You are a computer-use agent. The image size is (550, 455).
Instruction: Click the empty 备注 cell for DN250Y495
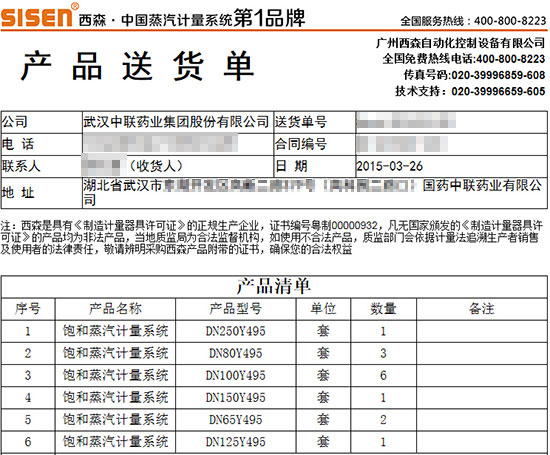point(482,331)
